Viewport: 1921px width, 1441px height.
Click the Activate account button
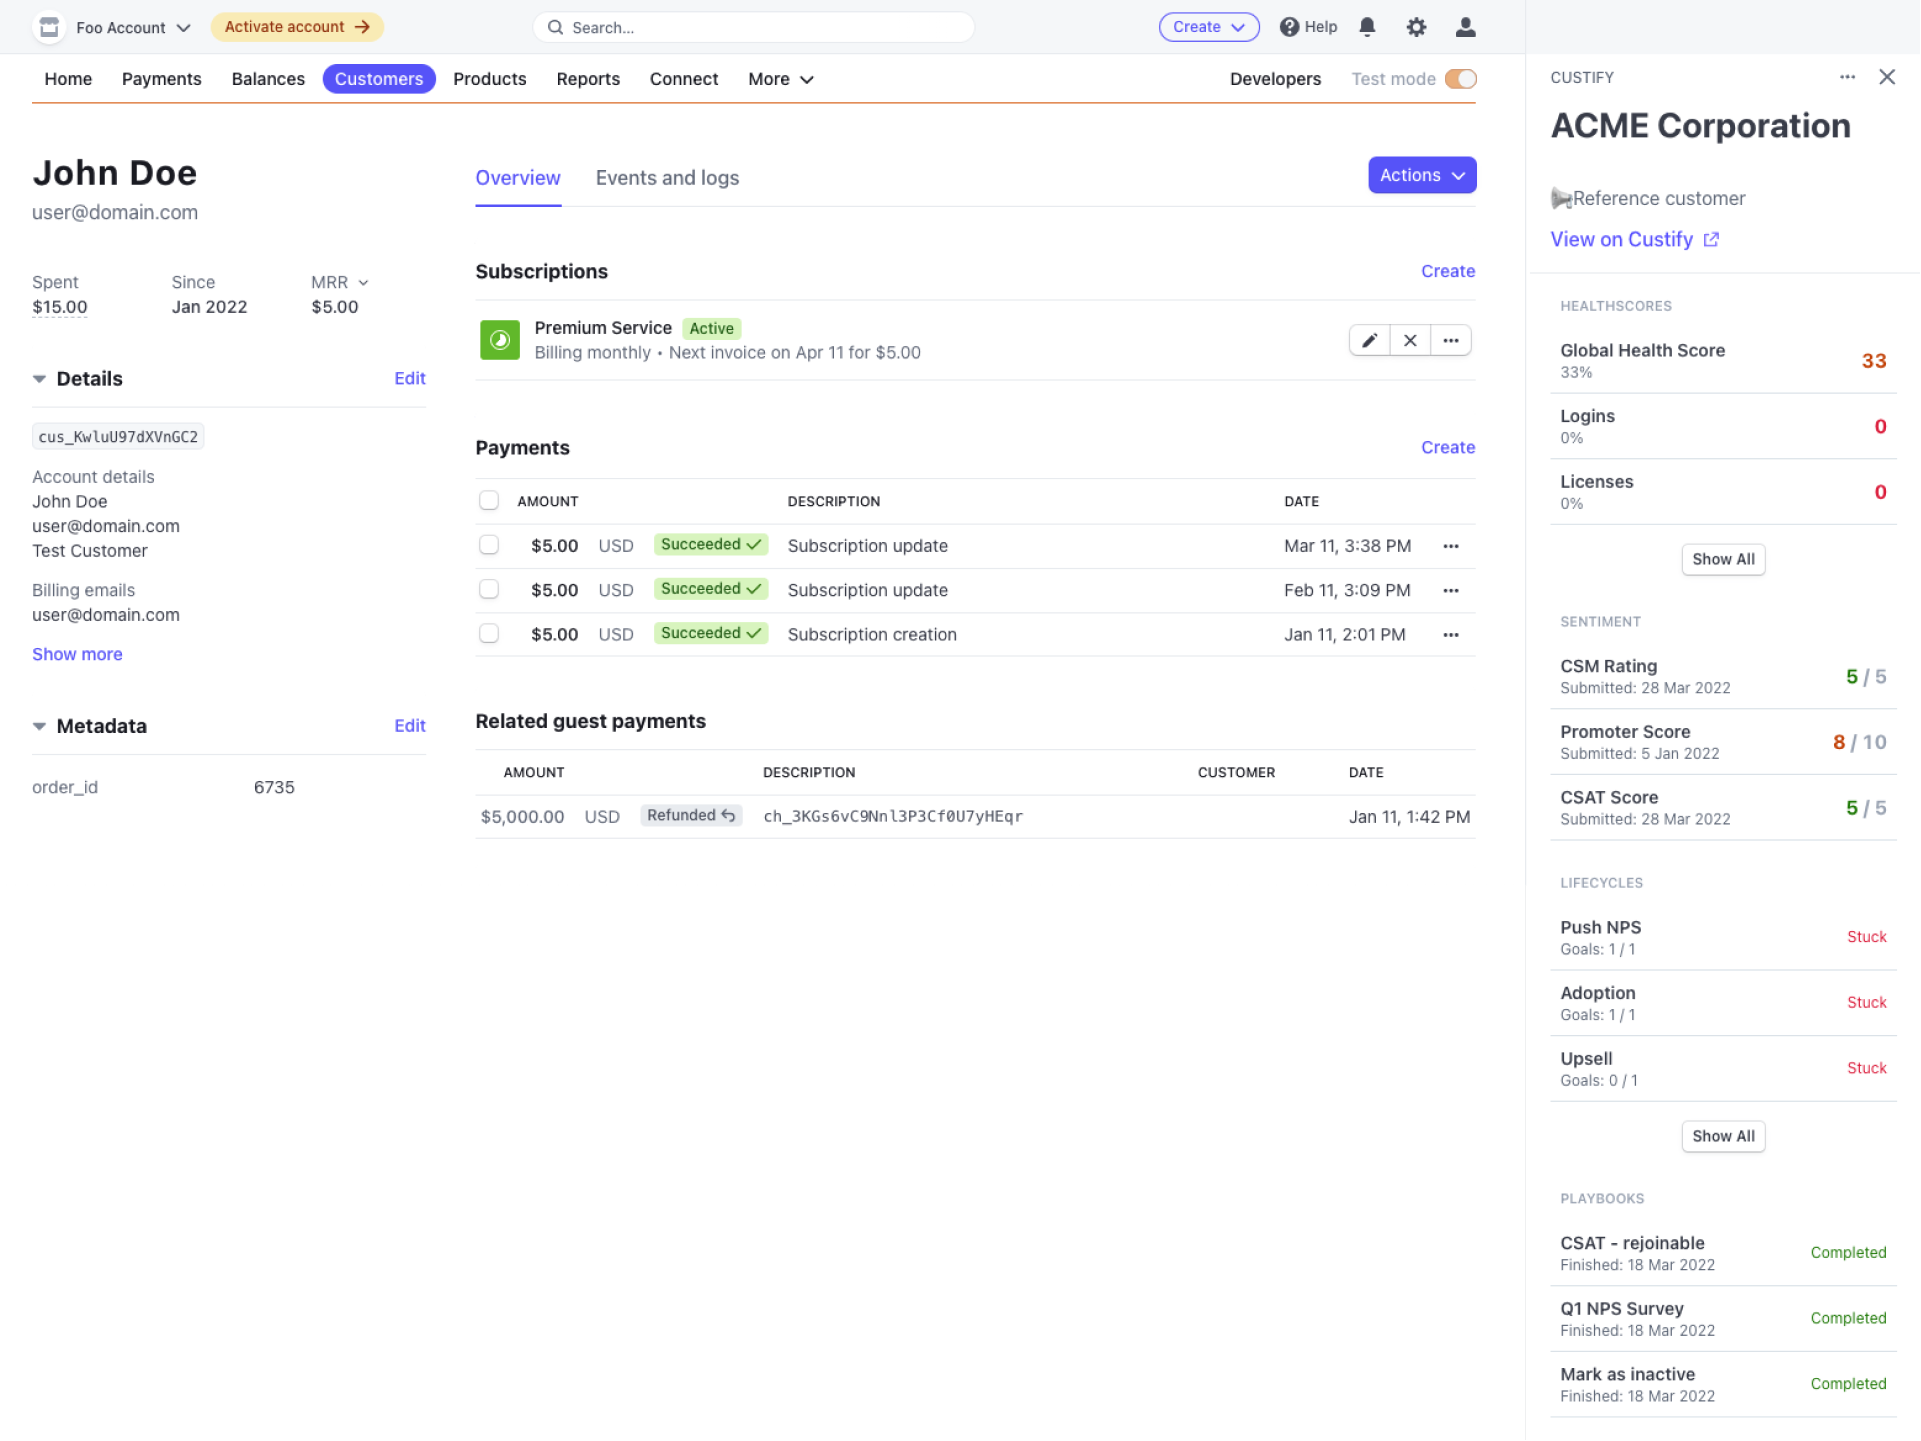[296, 27]
